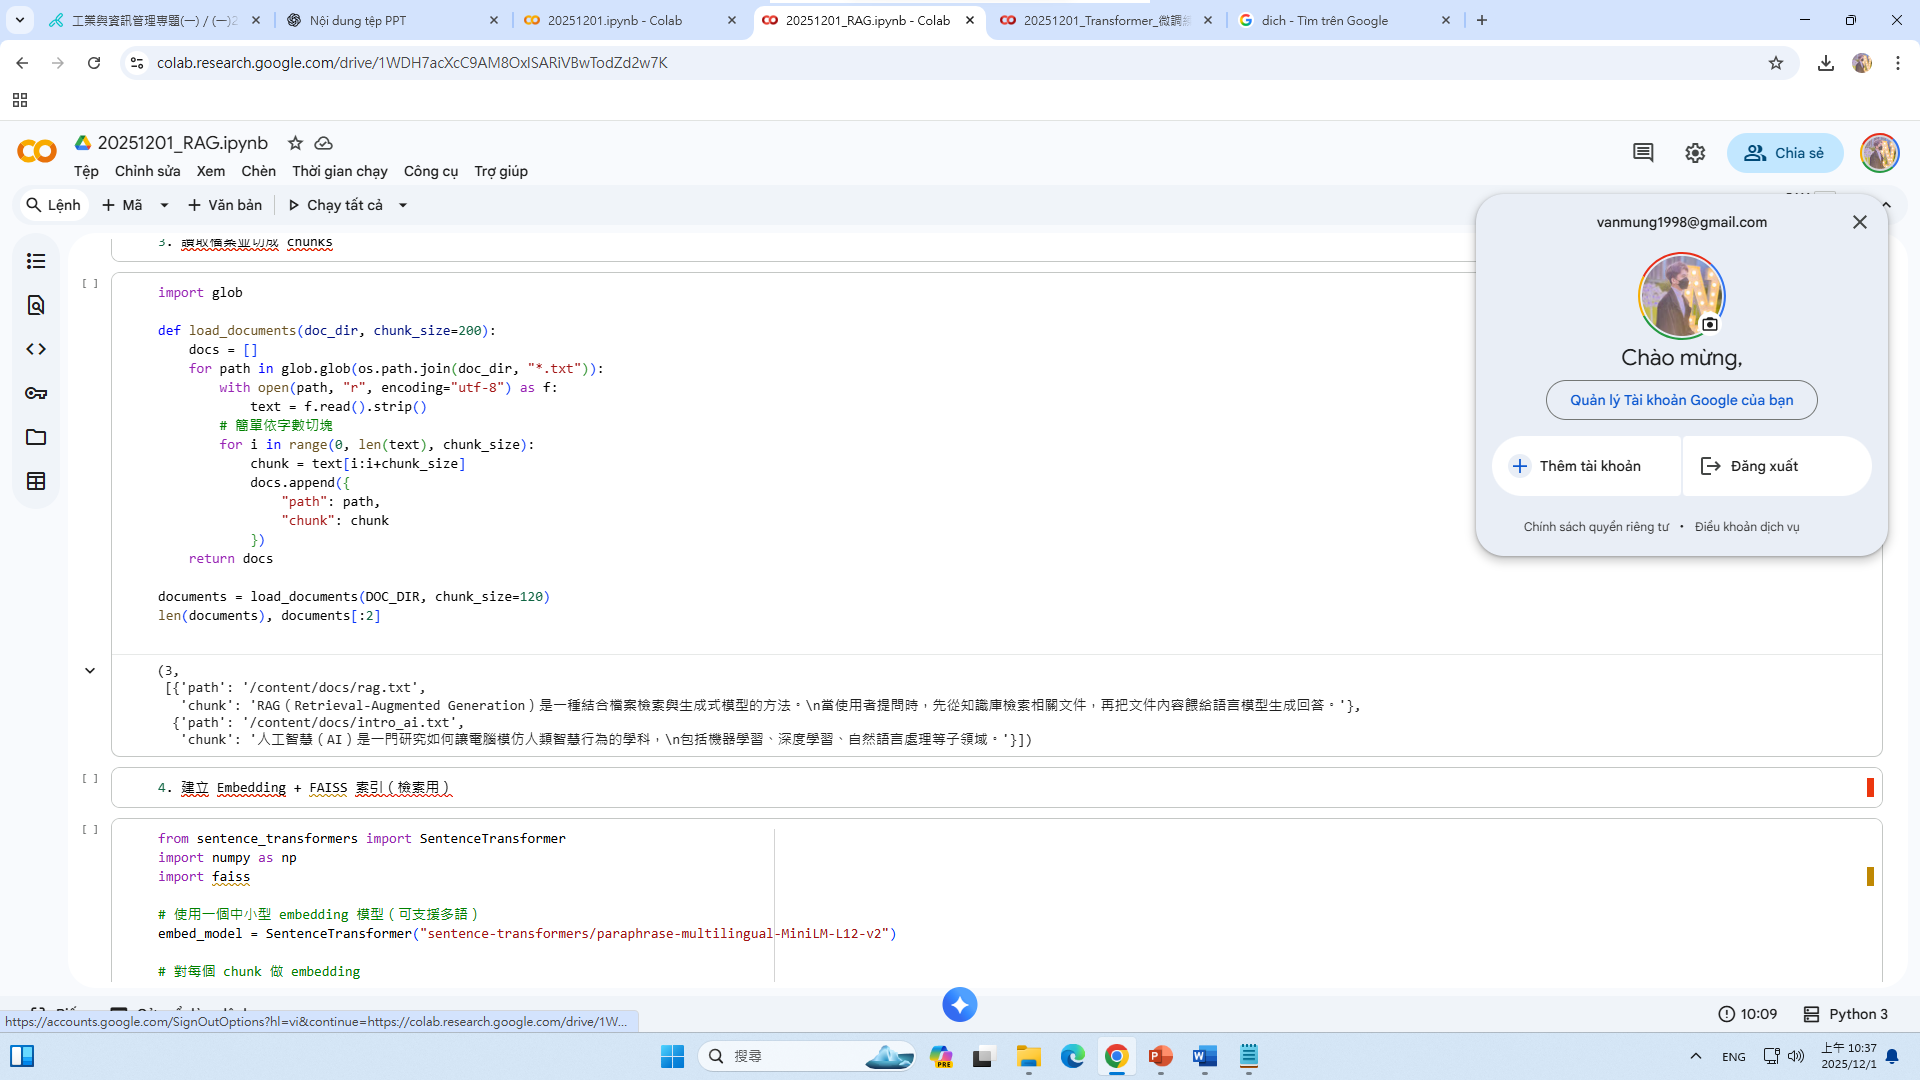Open the Data table sidebar icon
This screenshot has height=1080, width=1920.
[x=36, y=481]
